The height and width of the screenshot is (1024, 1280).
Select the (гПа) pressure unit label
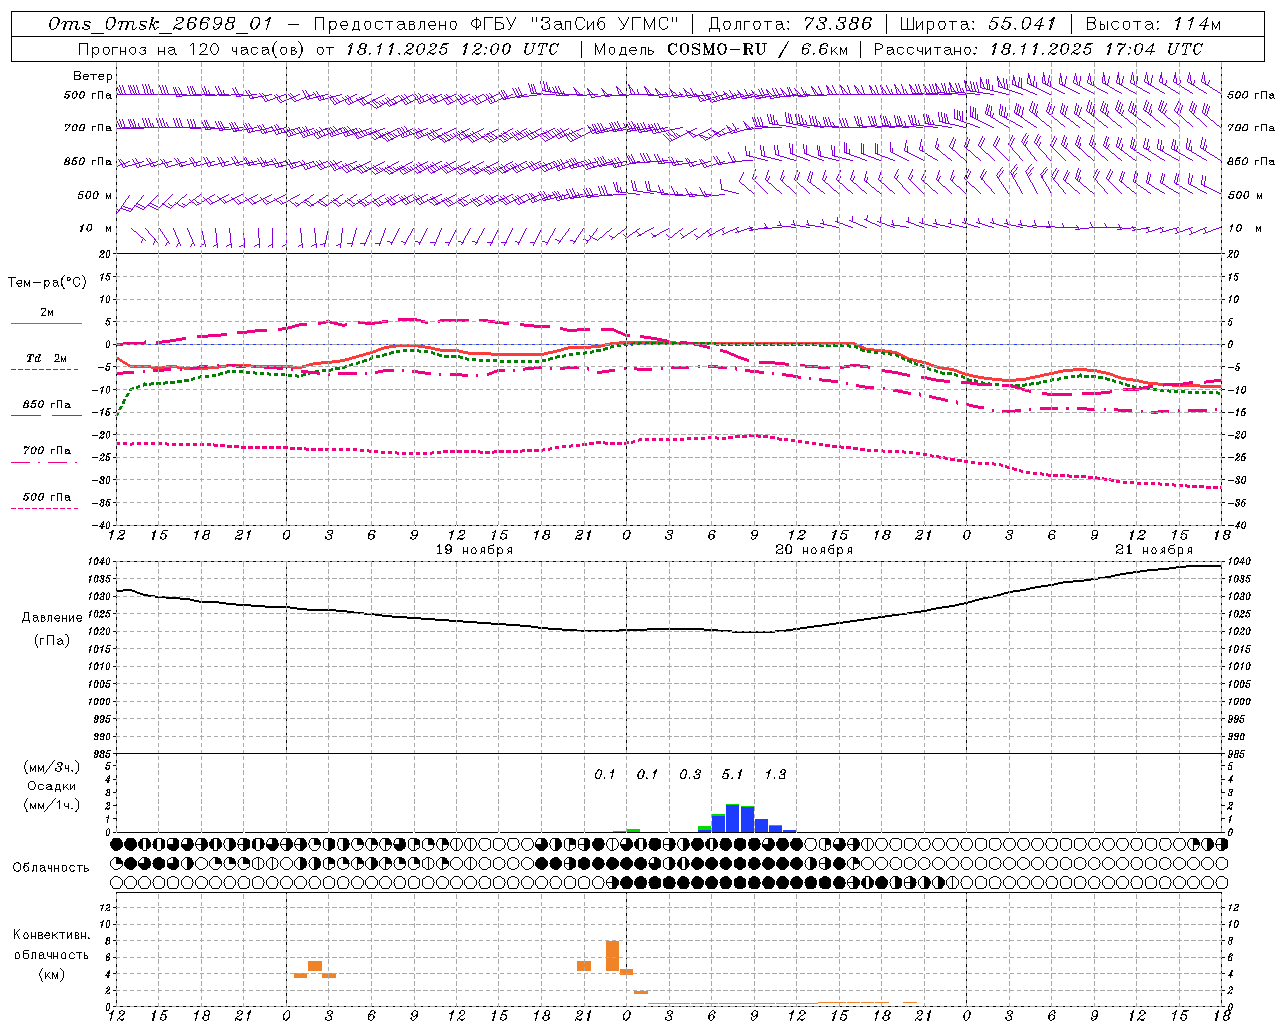click(52, 640)
